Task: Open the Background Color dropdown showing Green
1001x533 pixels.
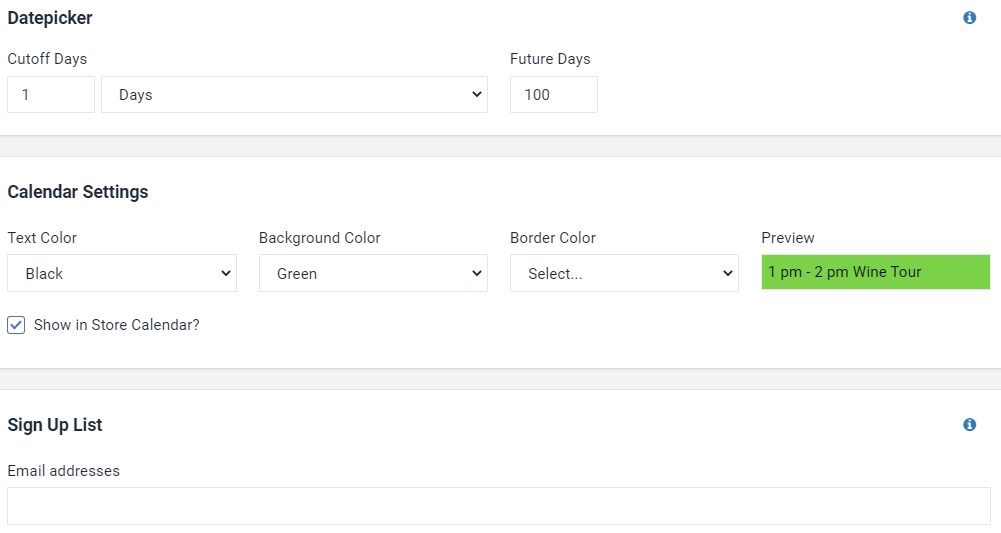Action: [x=373, y=273]
